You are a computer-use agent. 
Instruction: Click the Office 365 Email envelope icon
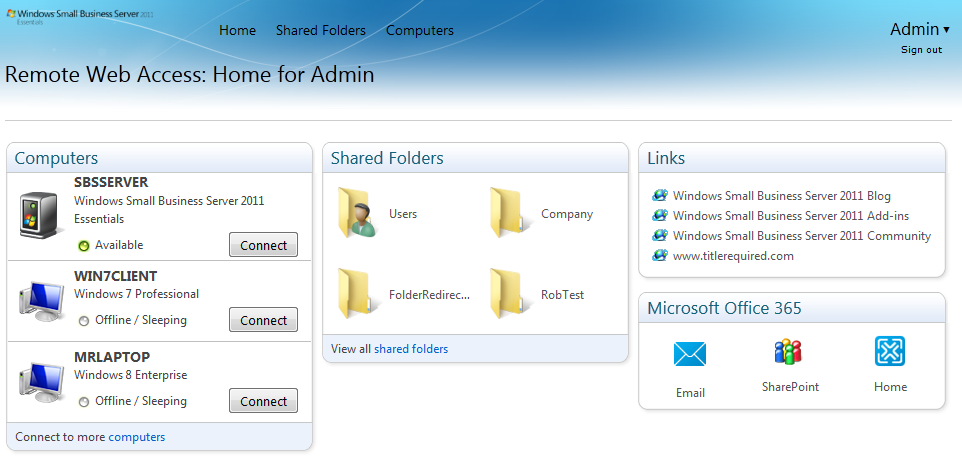(x=690, y=354)
